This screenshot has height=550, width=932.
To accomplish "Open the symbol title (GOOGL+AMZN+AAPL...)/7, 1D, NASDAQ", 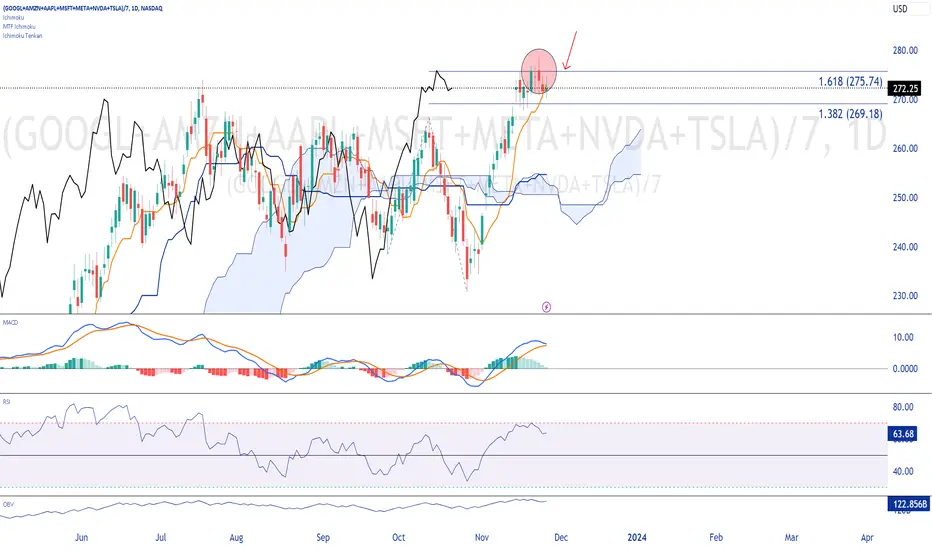I will click(x=83, y=8).
